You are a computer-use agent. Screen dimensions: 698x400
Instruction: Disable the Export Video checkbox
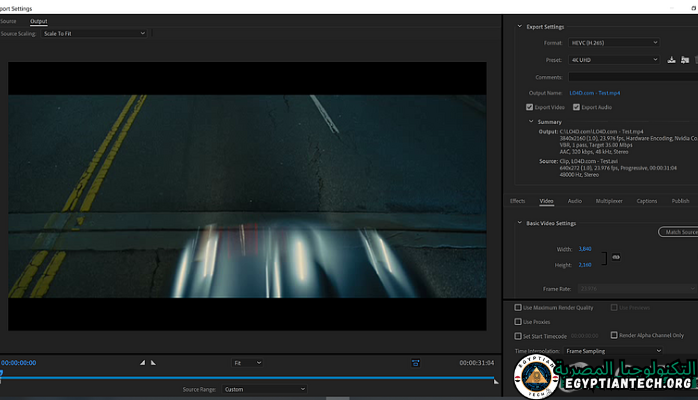530,107
